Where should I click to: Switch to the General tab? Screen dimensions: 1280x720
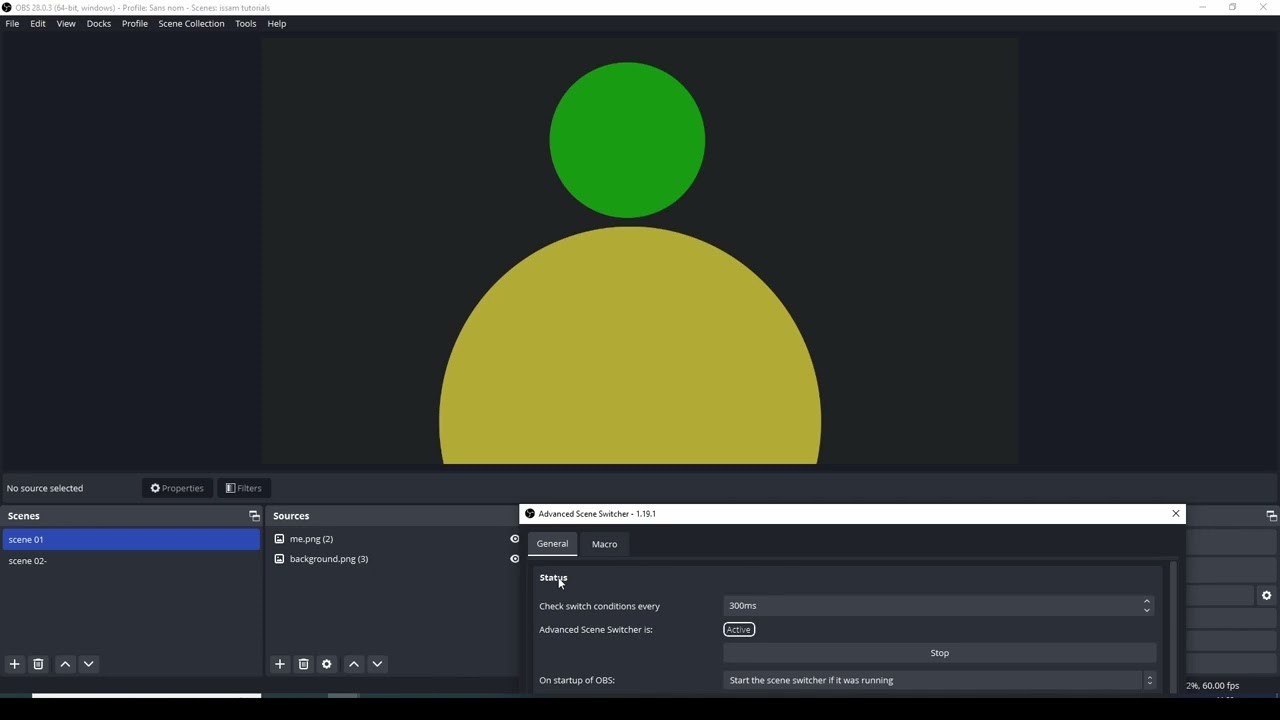point(552,544)
